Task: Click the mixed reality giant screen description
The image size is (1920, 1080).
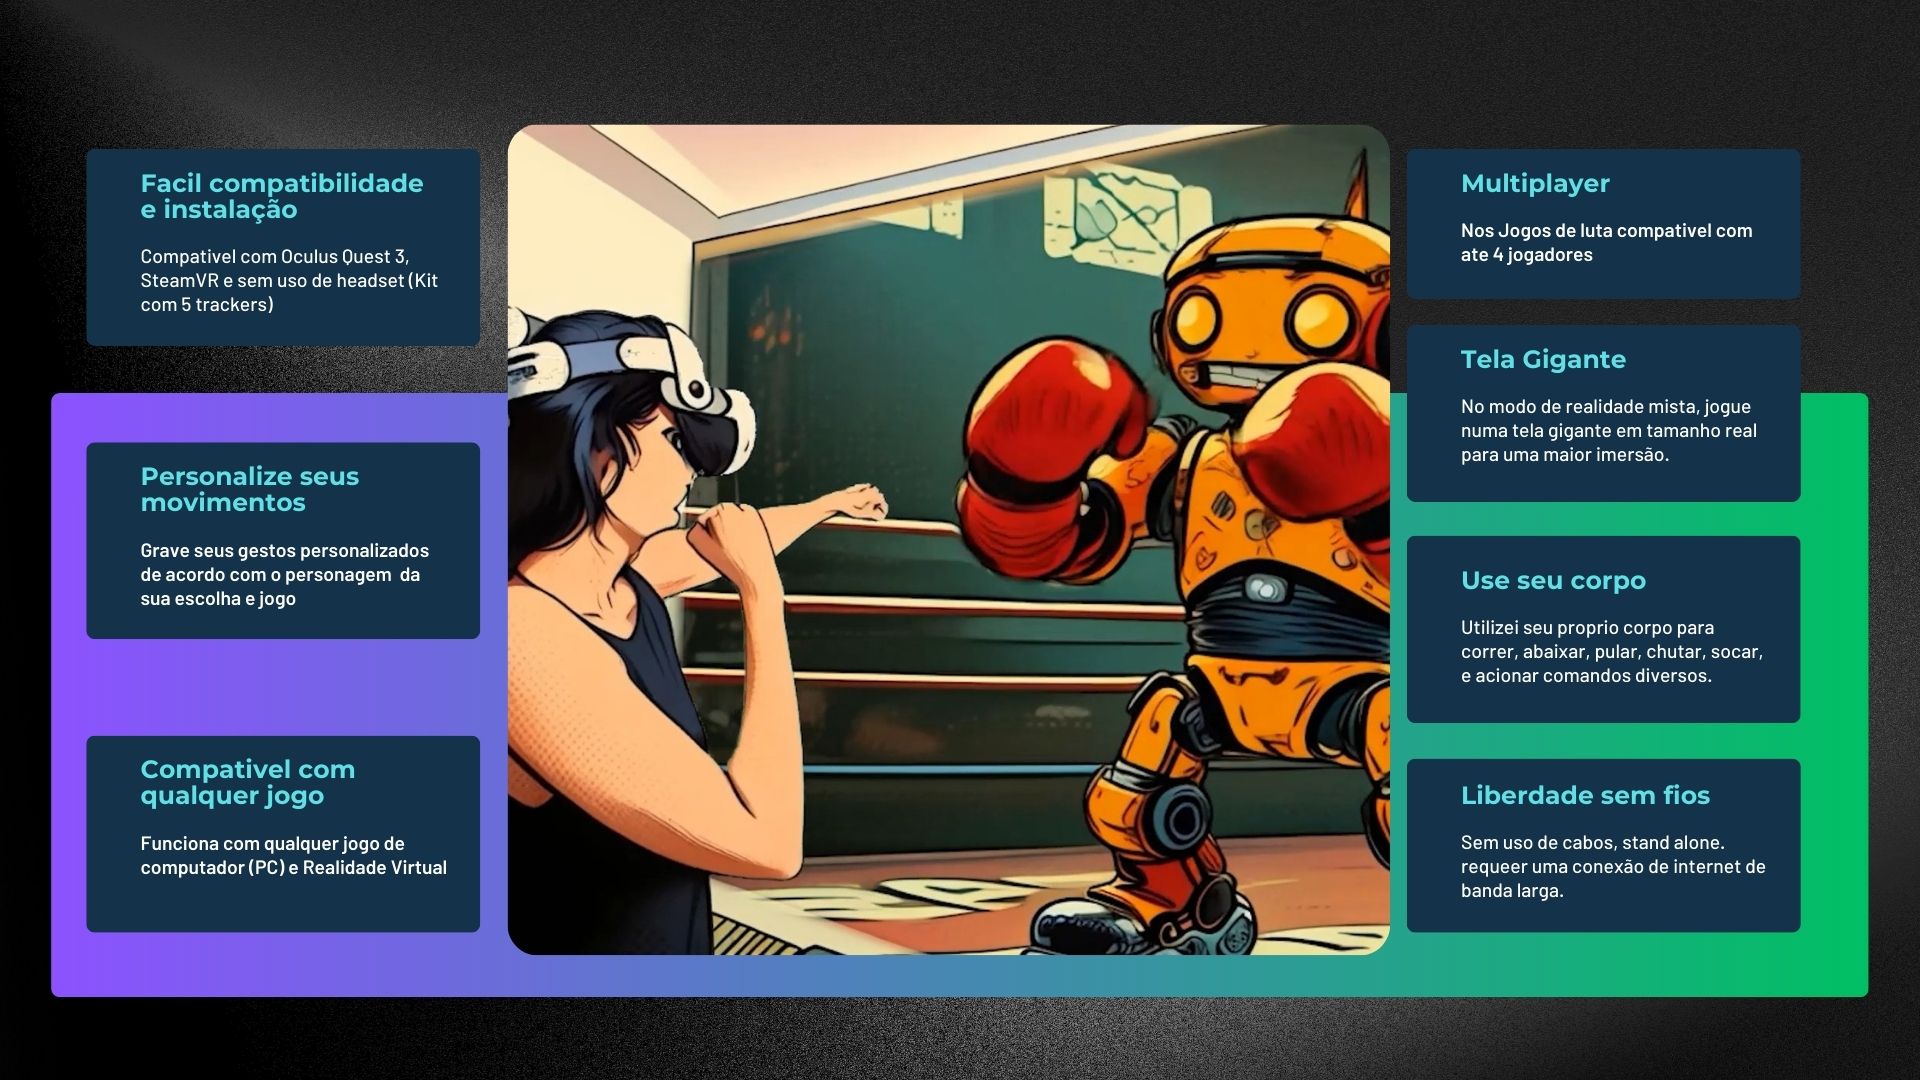Action: [x=1607, y=430]
